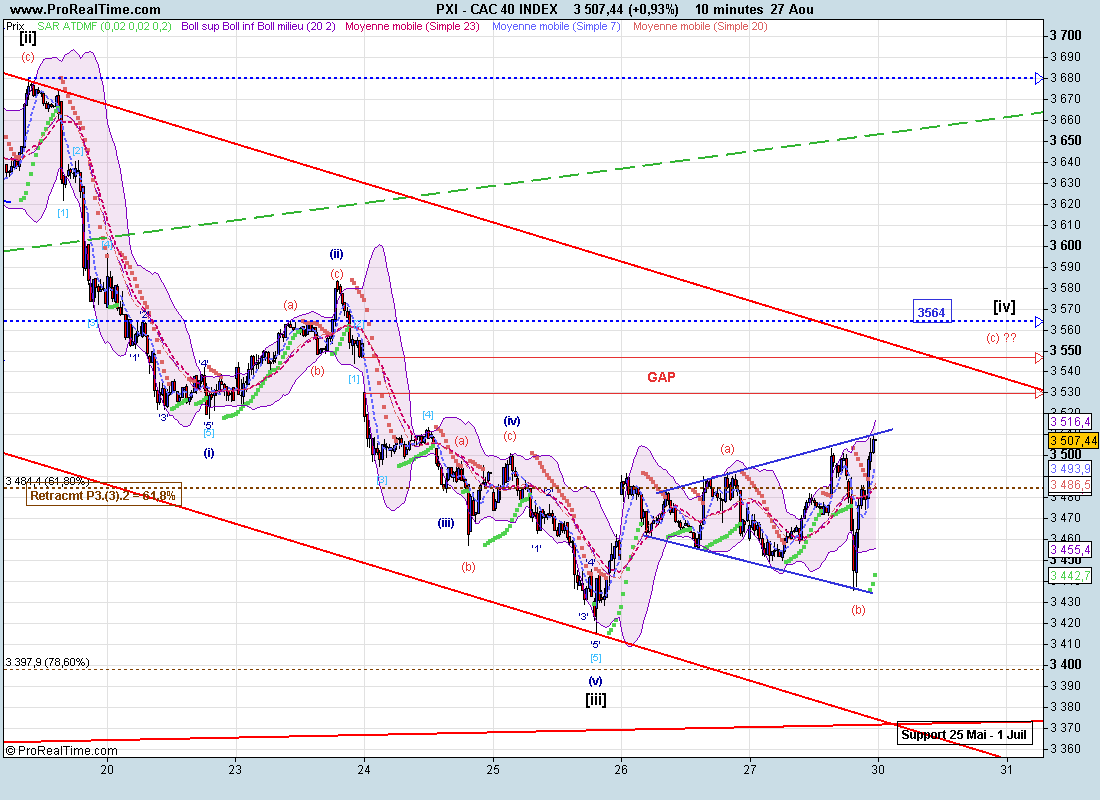Select the orange current price tag 3 507,44
The image size is (1100, 800).
1073,440
